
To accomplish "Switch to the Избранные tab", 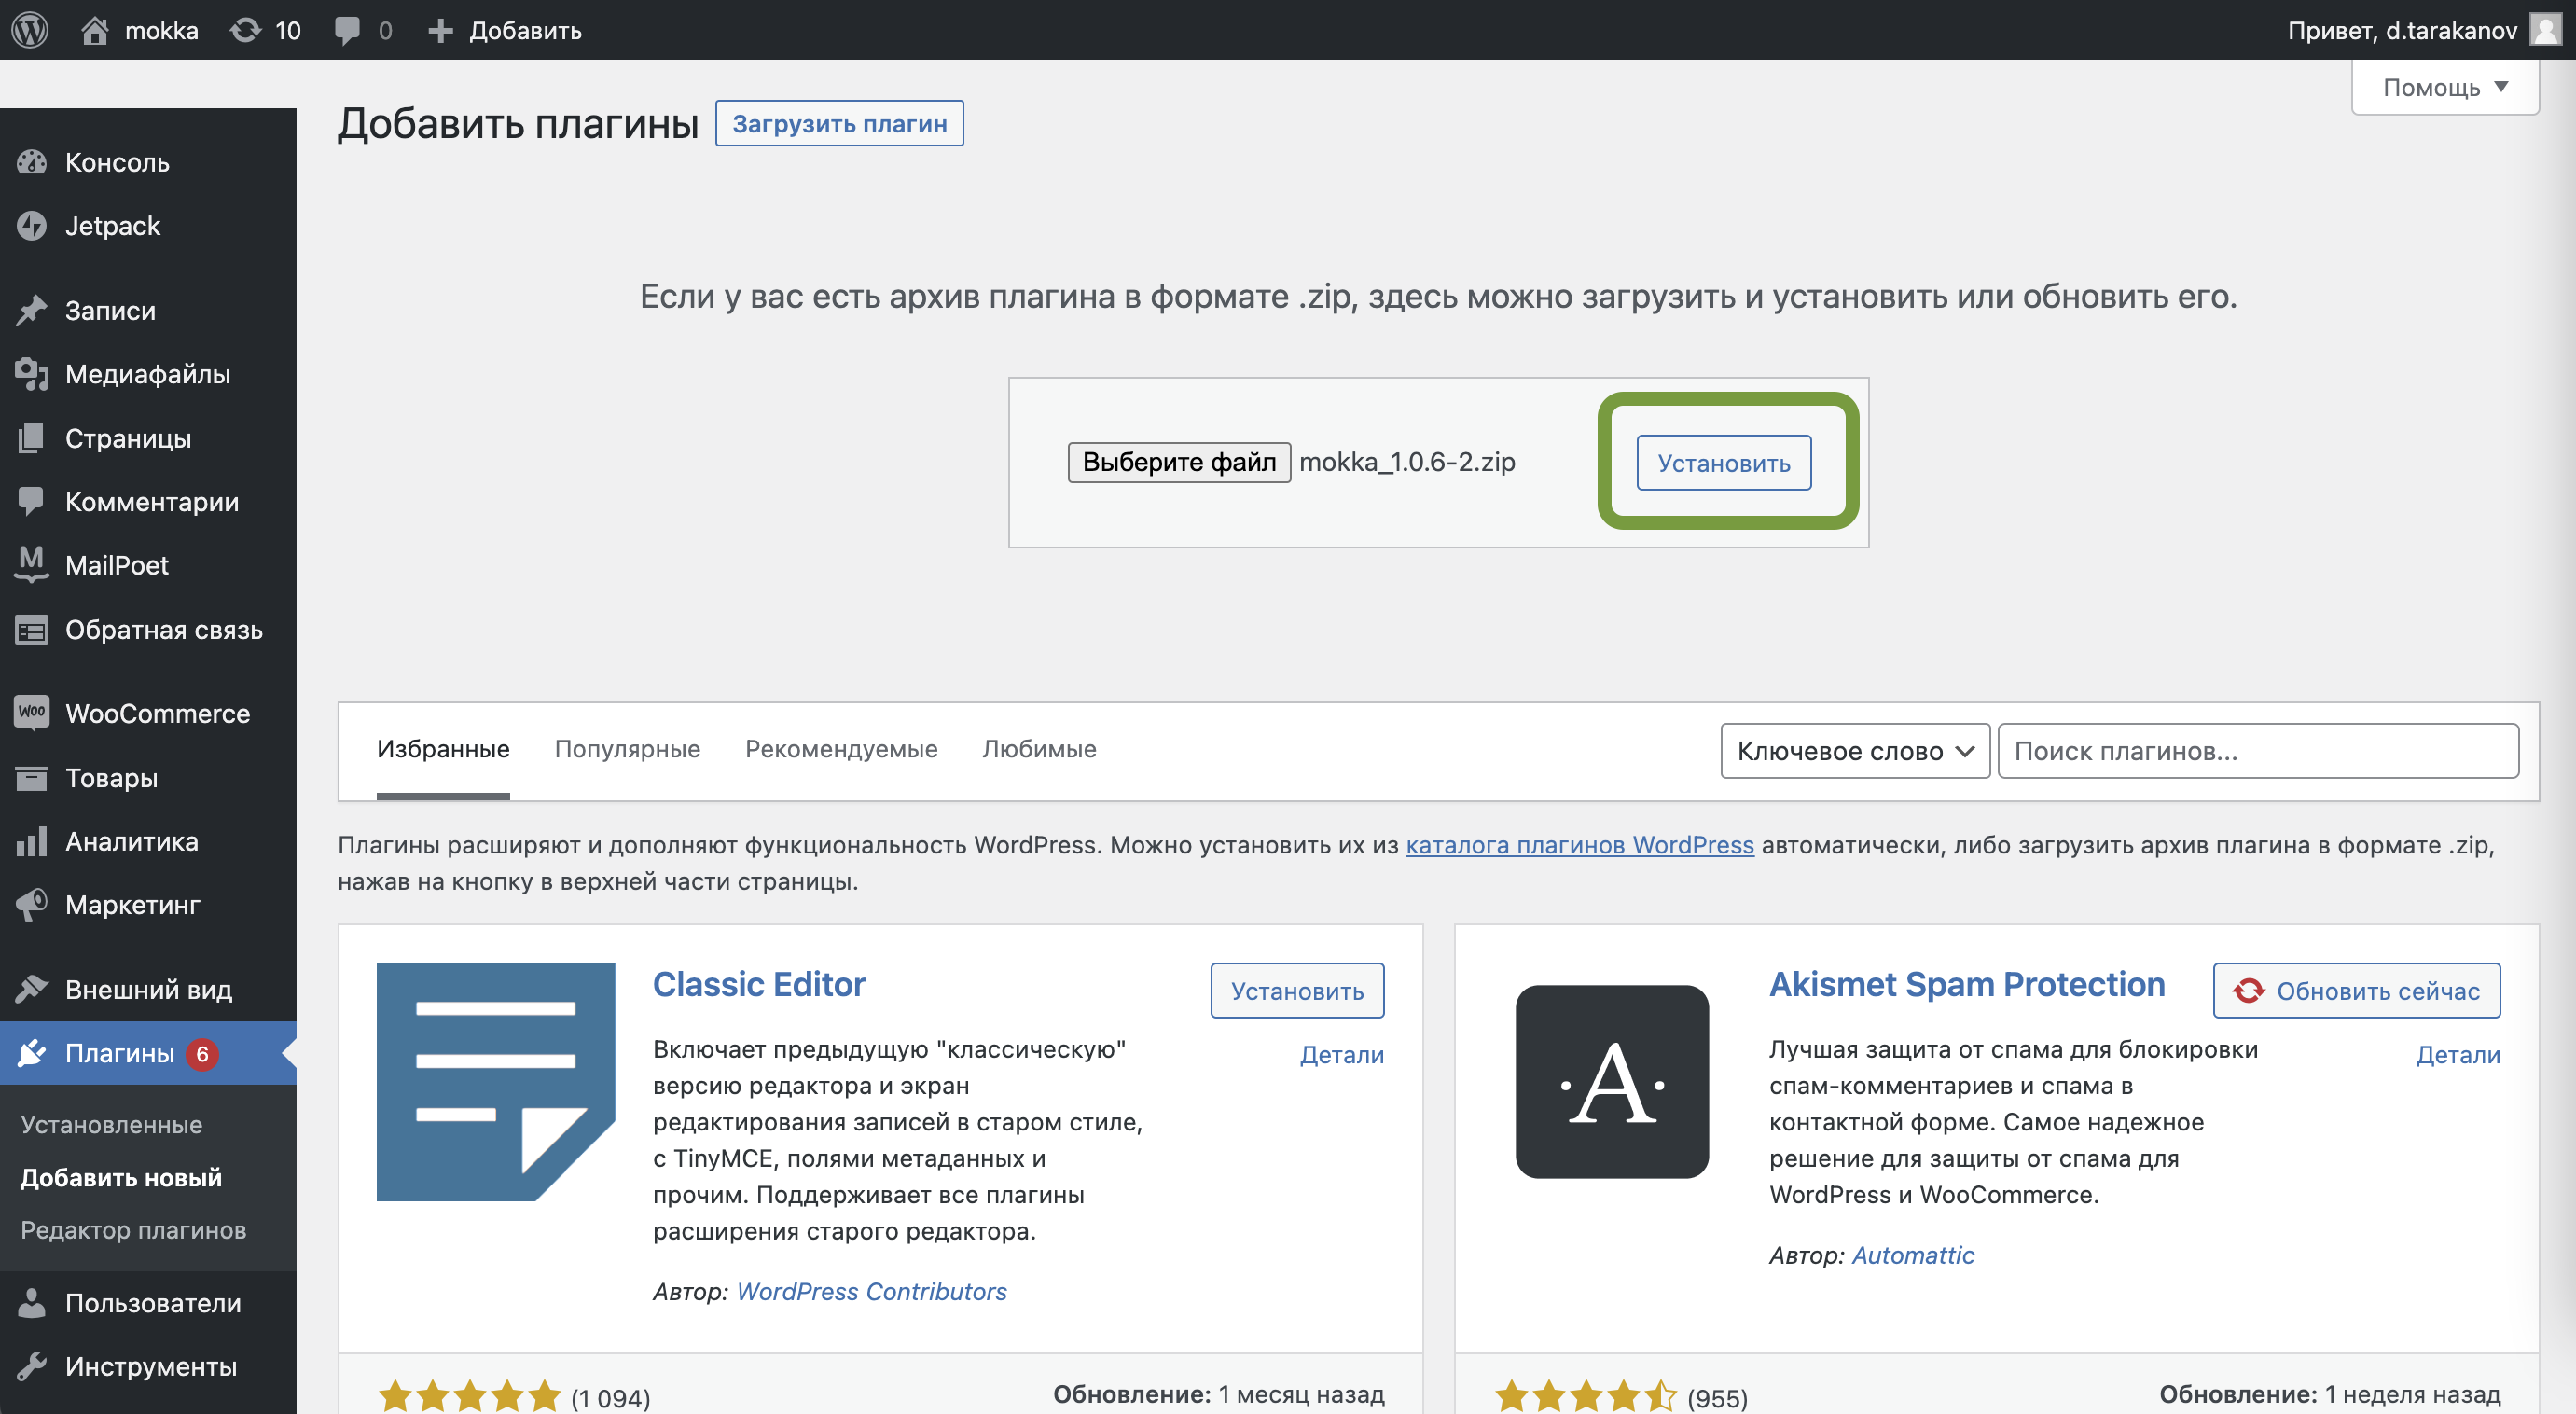I will 443,749.
